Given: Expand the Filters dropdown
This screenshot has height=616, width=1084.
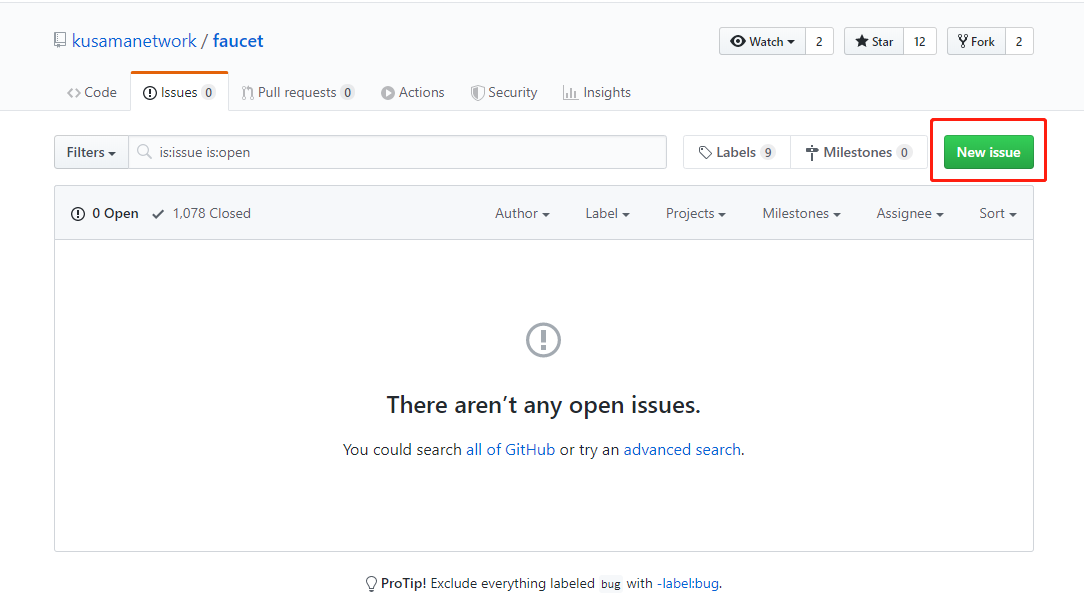Looking at the screenshot, I should (x=91, y=153).
